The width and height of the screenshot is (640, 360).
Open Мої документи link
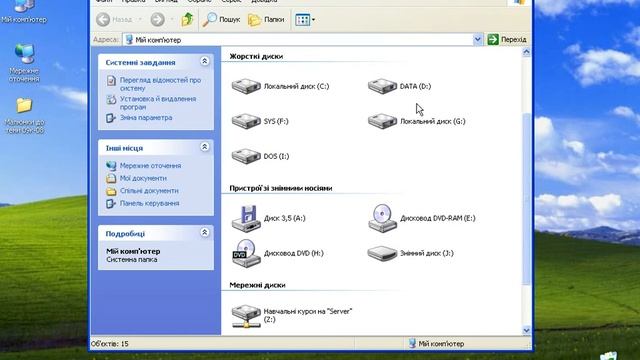pyautogui.click(x=143, y=178)
